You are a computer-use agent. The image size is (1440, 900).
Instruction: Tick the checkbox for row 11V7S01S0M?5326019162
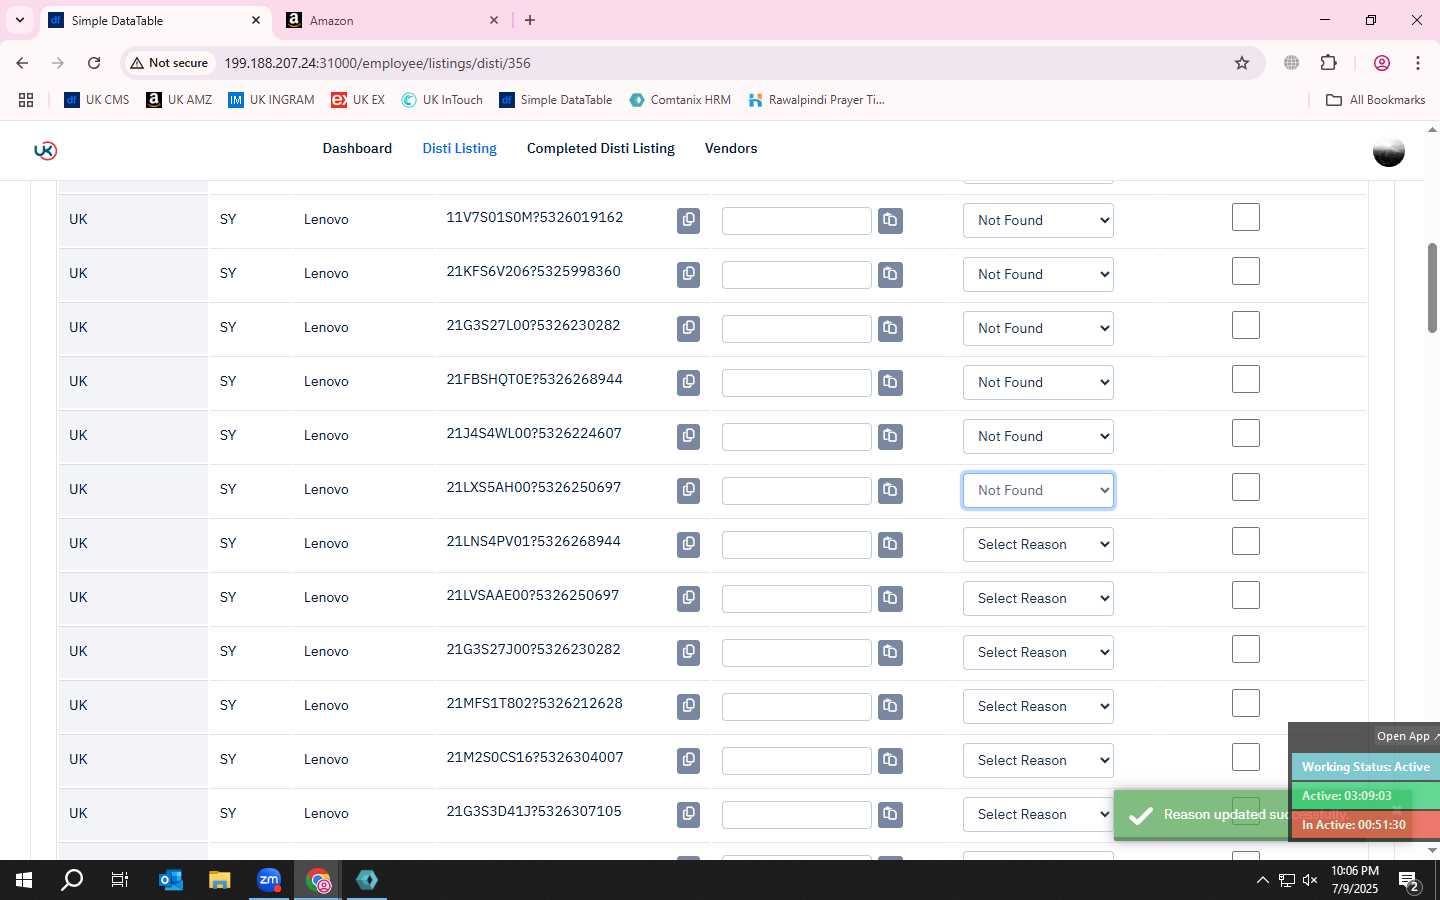click(x=1245, y=217)
